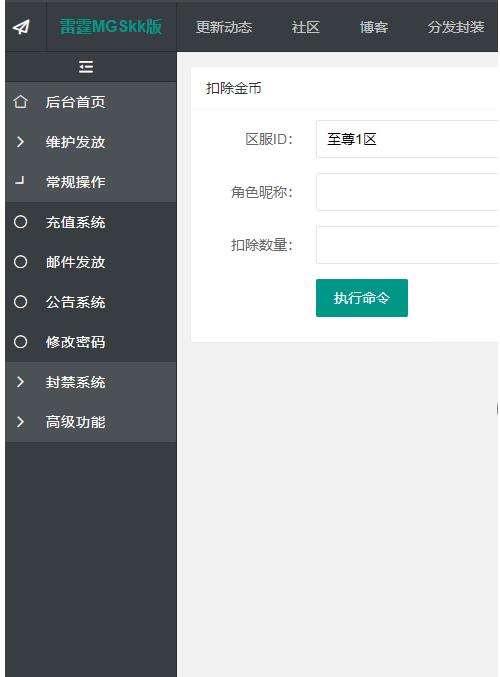Open the 高级功能 sidebar menu
This screenshot has width=500, height=677.
76,422
